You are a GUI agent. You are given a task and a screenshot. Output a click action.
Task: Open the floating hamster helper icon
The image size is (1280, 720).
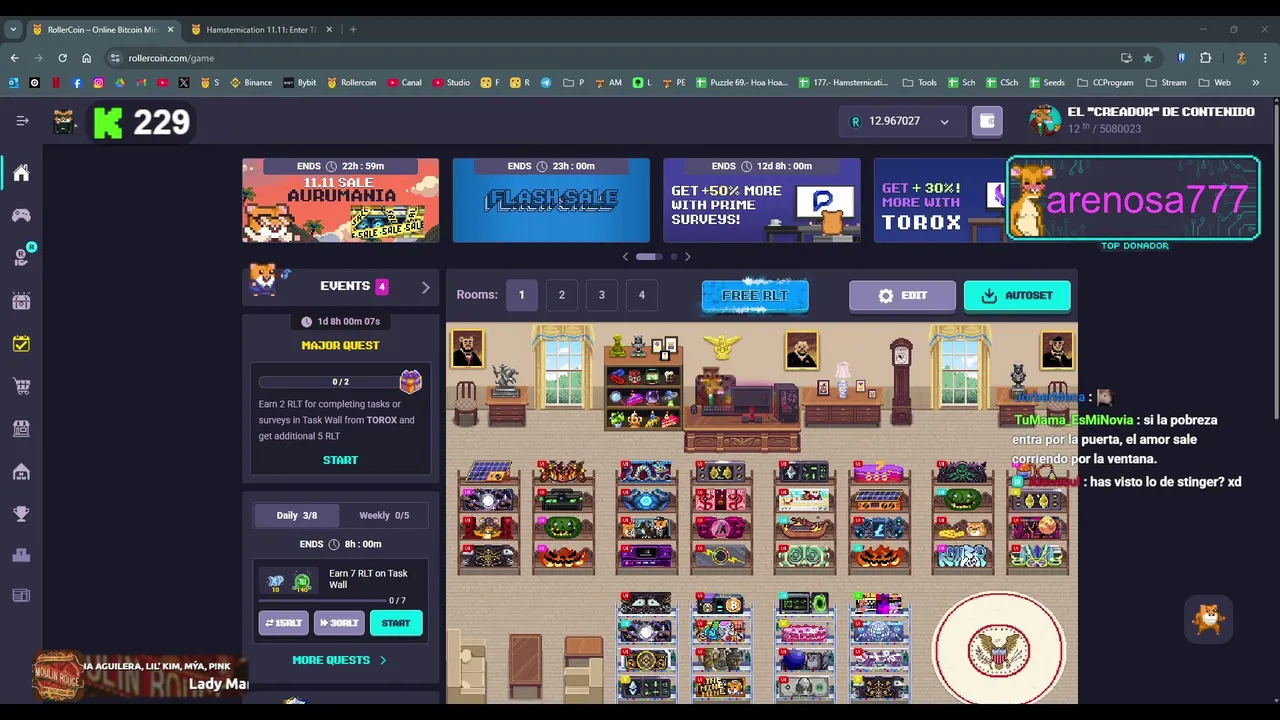point(1209,620)
